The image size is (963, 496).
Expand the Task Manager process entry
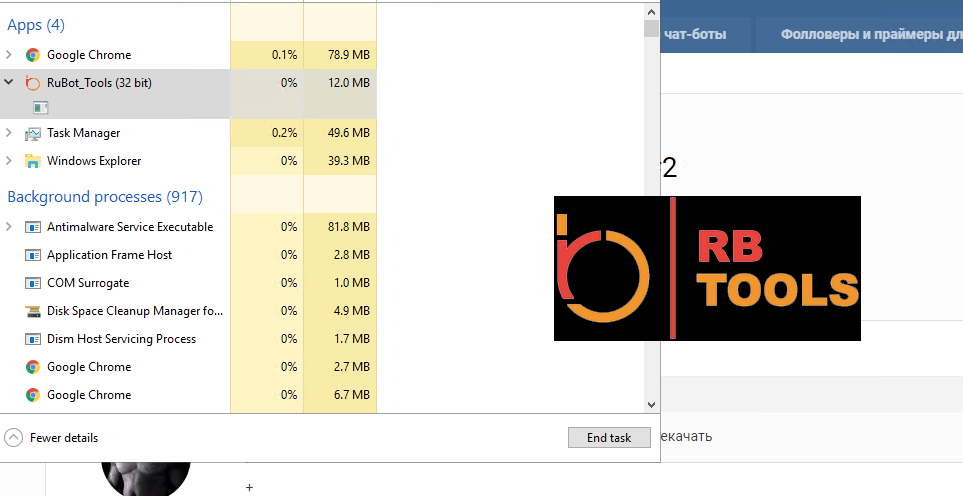pyautogui.click(x=10, y=133)
